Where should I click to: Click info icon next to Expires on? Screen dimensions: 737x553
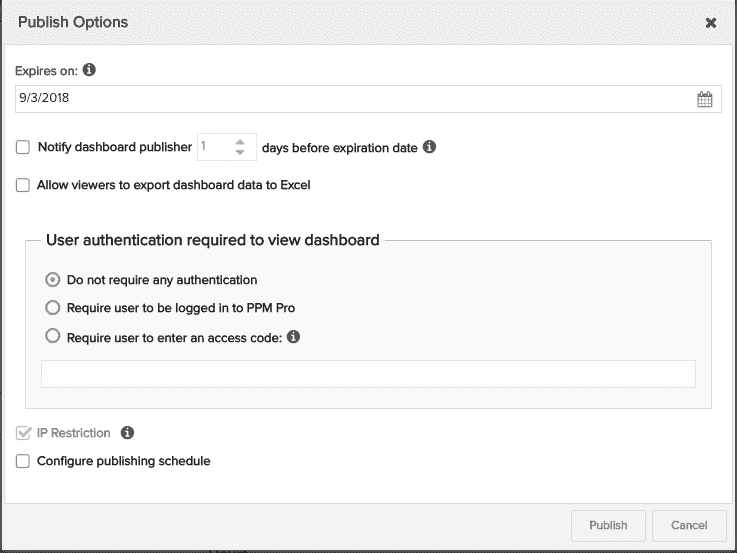click(89, 70)
